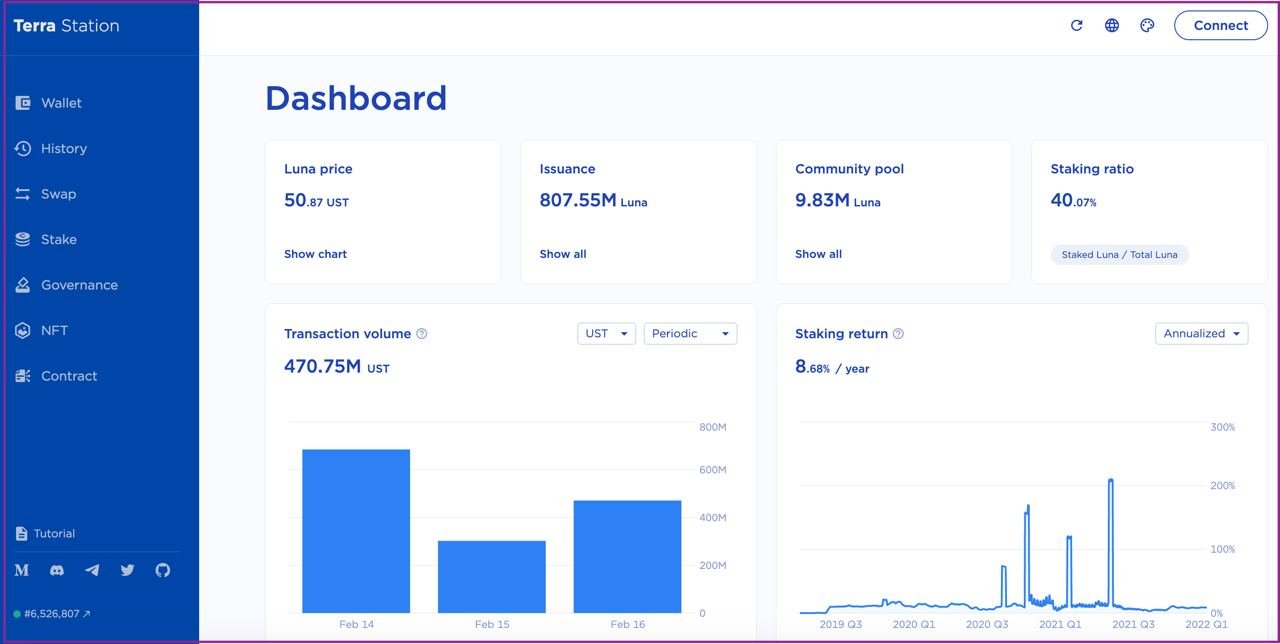Click the NFT hexagon icon
Image resolution: width=1280 pixels, height=644 pixels.
[23, 330]
